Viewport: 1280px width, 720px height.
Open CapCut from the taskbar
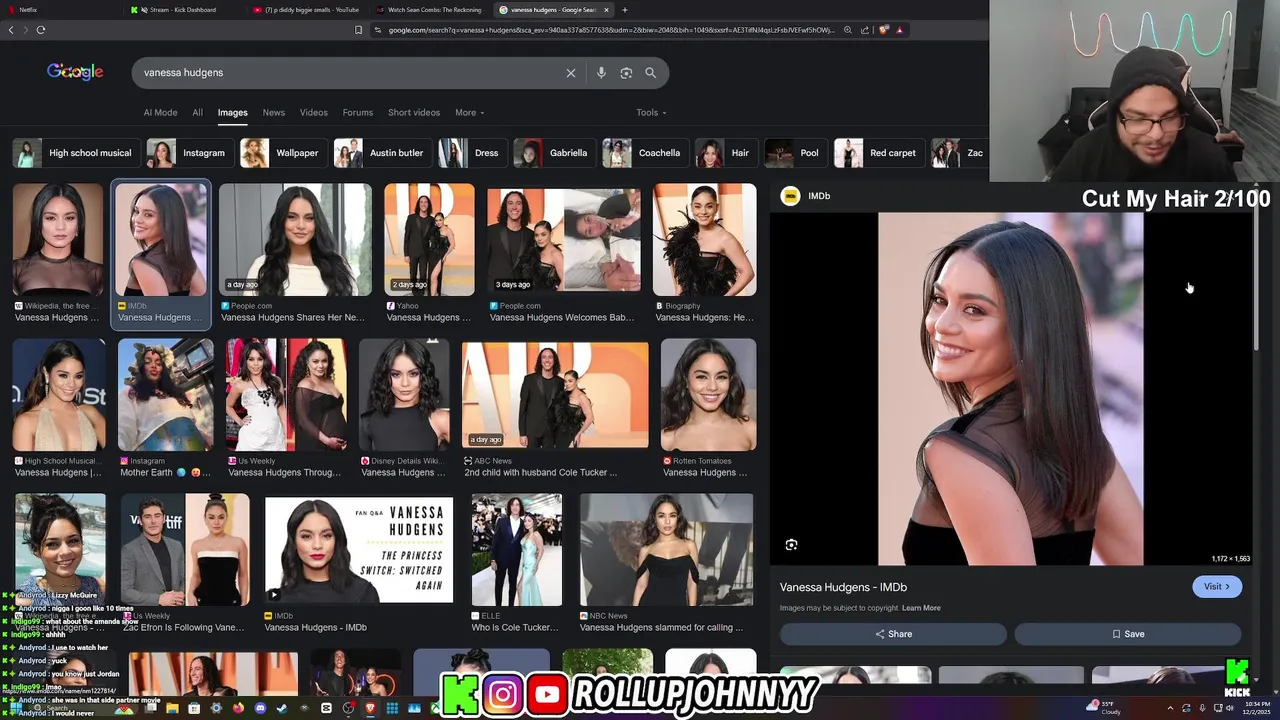tap(326, 708)
